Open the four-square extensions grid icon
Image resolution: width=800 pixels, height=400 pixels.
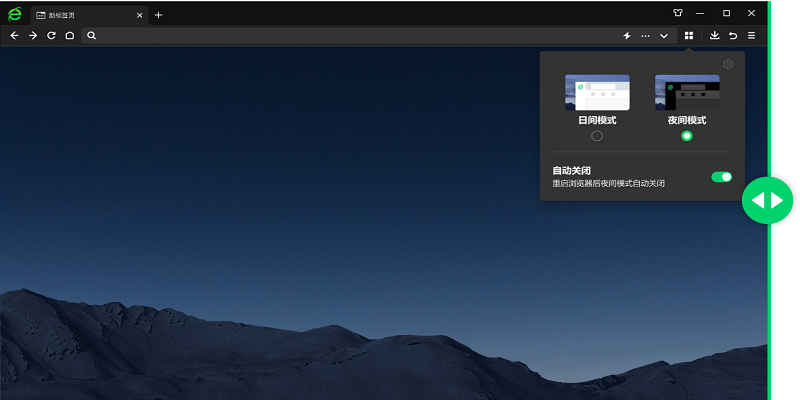[x=689, y=35]
